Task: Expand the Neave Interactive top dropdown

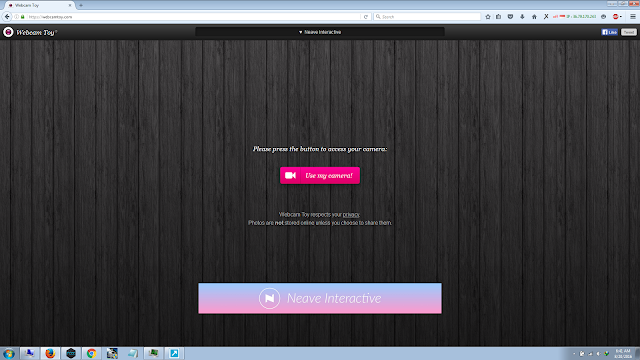Action: (320, 32)
